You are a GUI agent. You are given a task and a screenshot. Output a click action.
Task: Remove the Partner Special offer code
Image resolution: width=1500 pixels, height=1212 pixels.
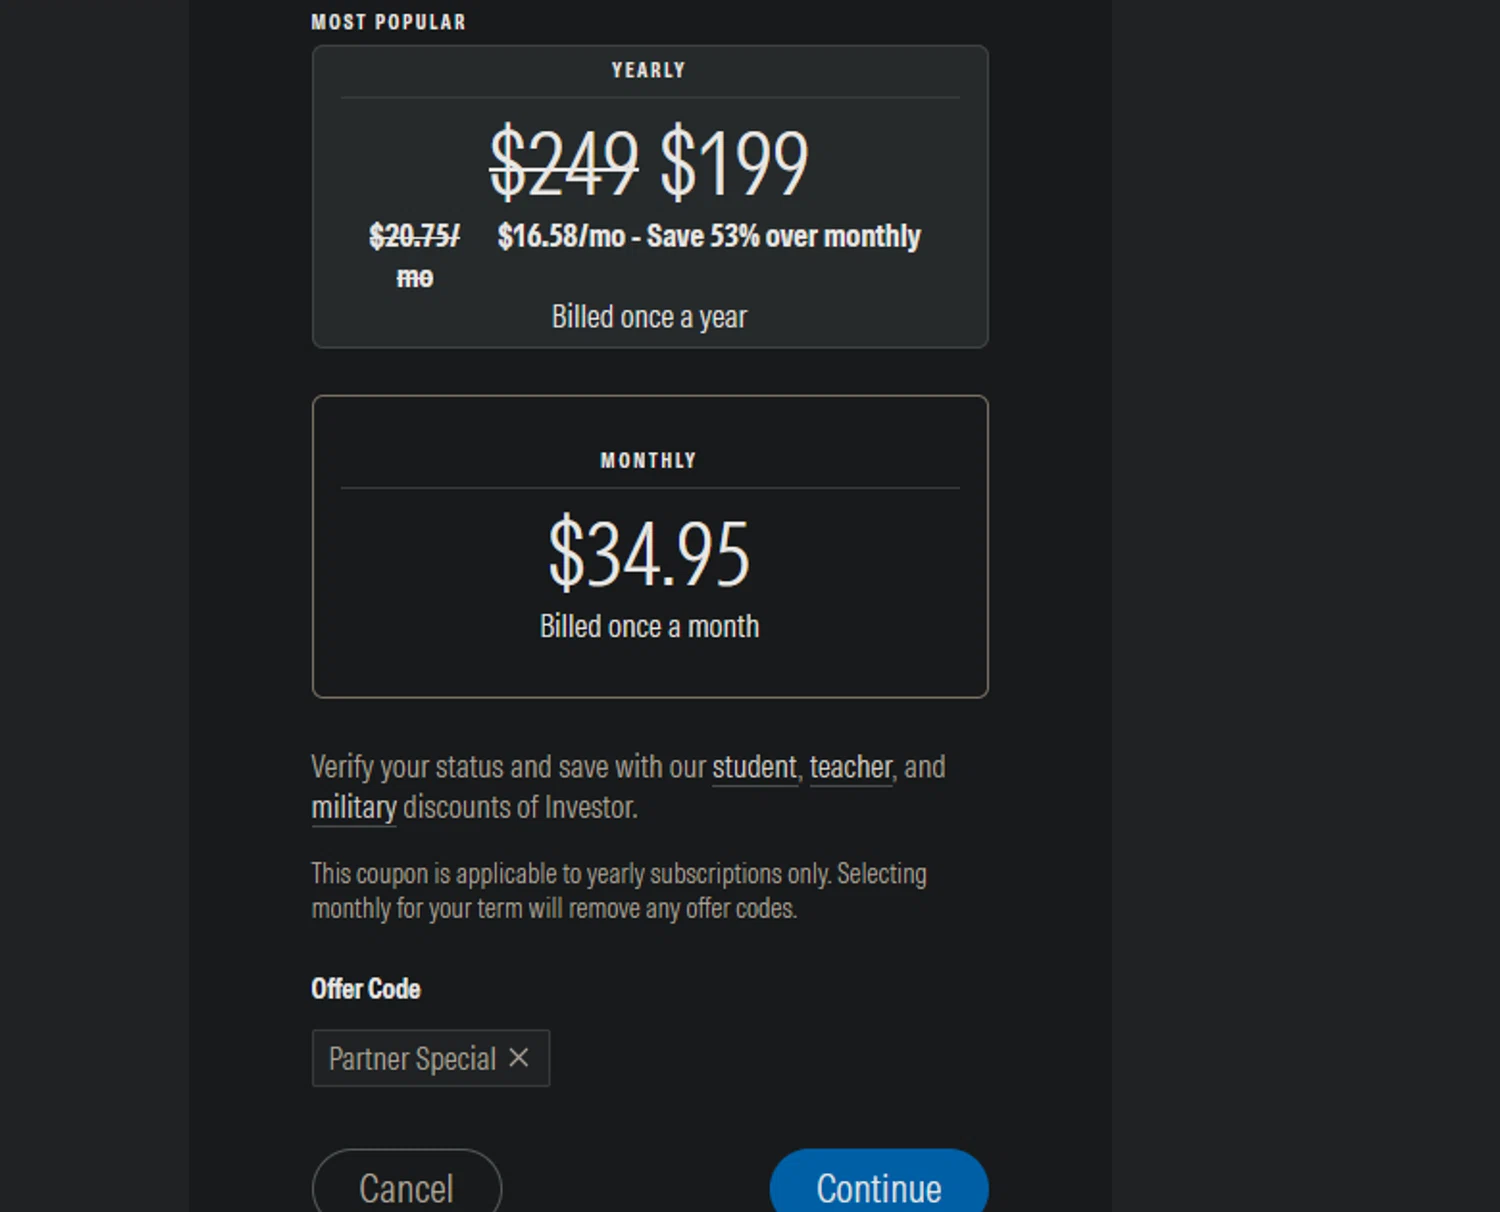point(518,1058)
